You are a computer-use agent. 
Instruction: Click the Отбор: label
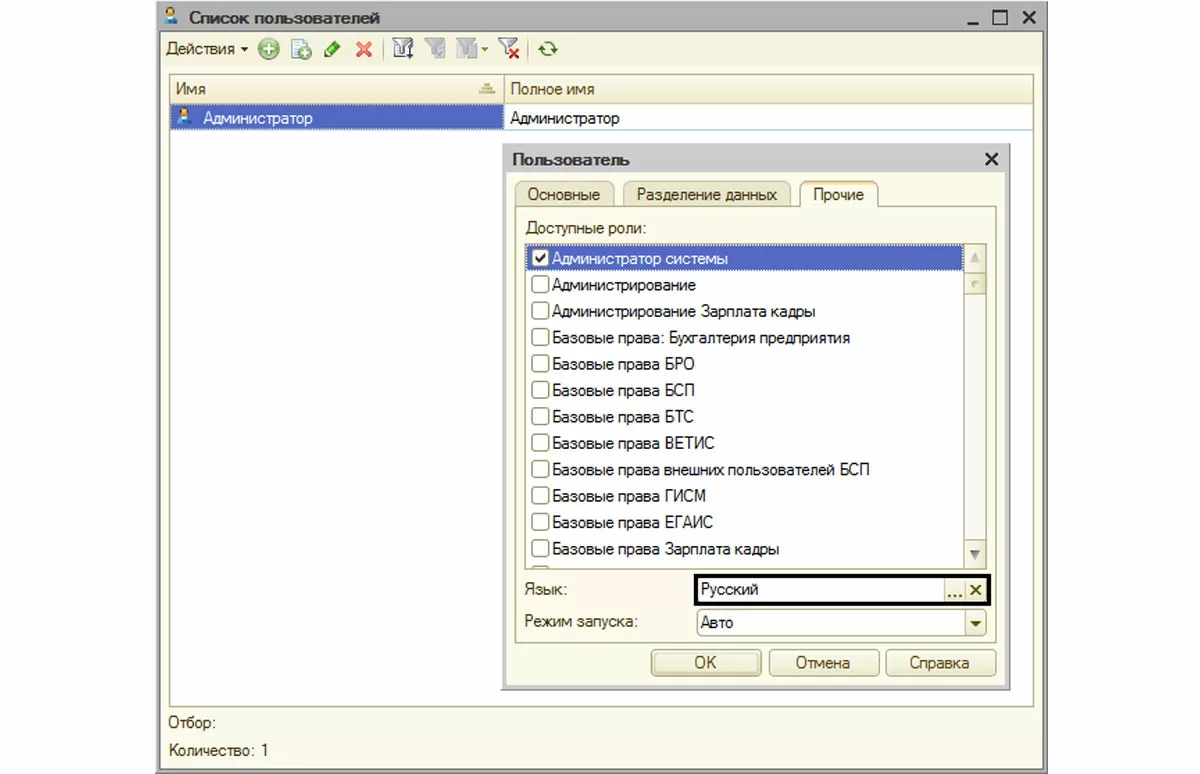(192, 722)
